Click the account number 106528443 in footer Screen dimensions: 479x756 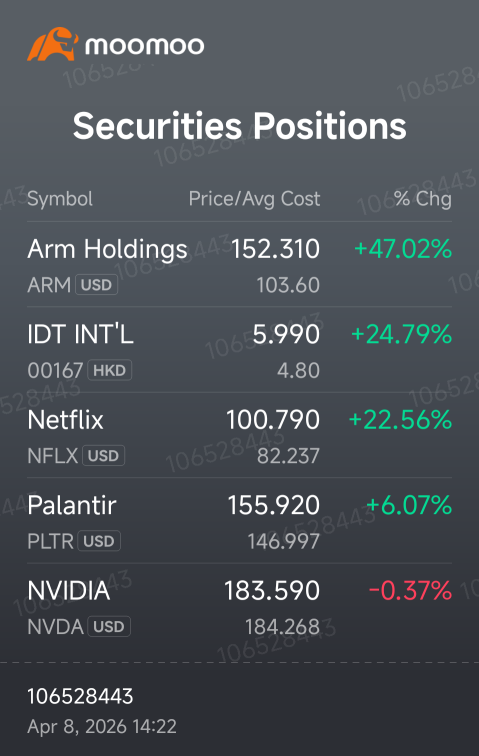pyautogui.click(x=80, y=696)
